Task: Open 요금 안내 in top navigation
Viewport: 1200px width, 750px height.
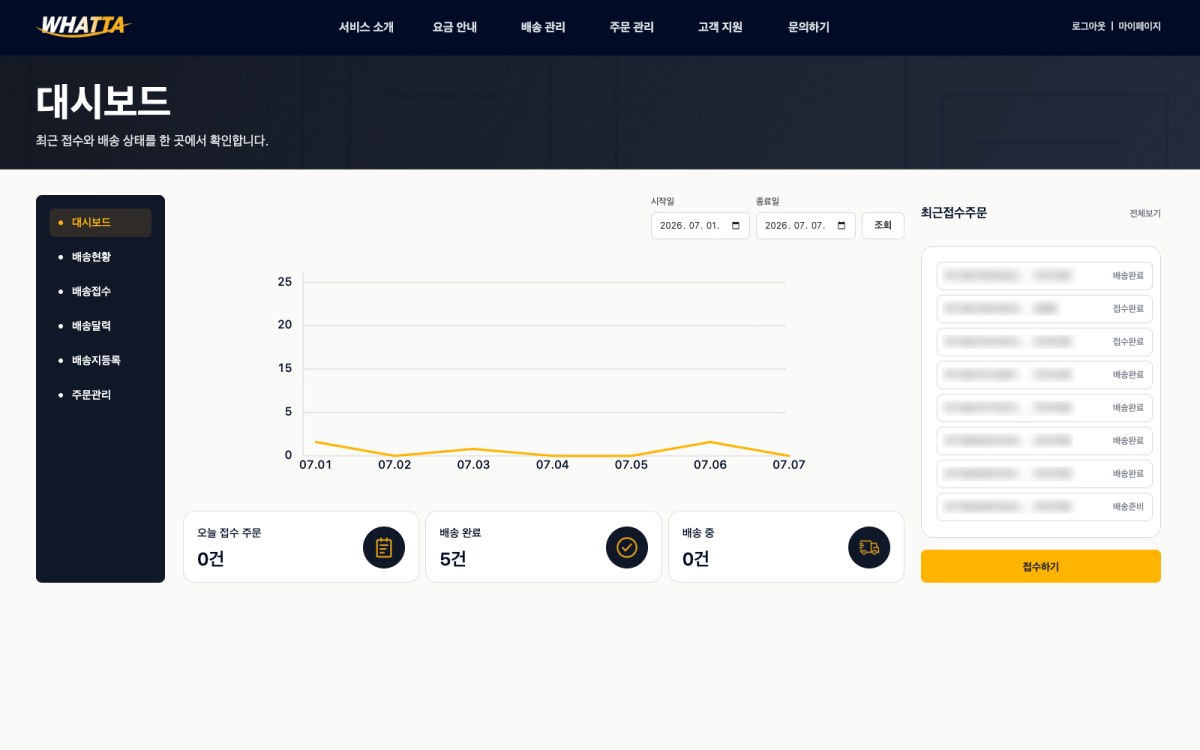Action: pyautogui.click(x=455, y=27)
